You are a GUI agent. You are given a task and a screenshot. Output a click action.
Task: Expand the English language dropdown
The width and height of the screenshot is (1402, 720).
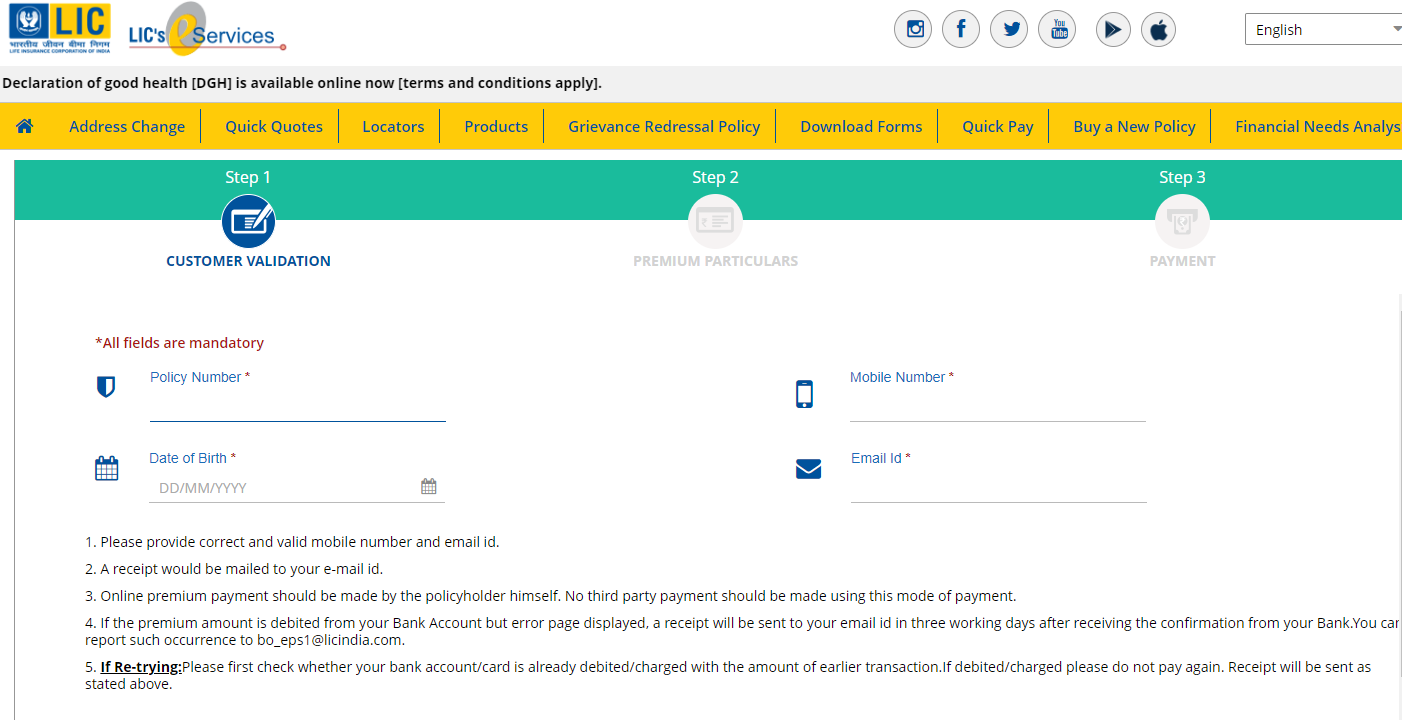[x=1323, y=30]
